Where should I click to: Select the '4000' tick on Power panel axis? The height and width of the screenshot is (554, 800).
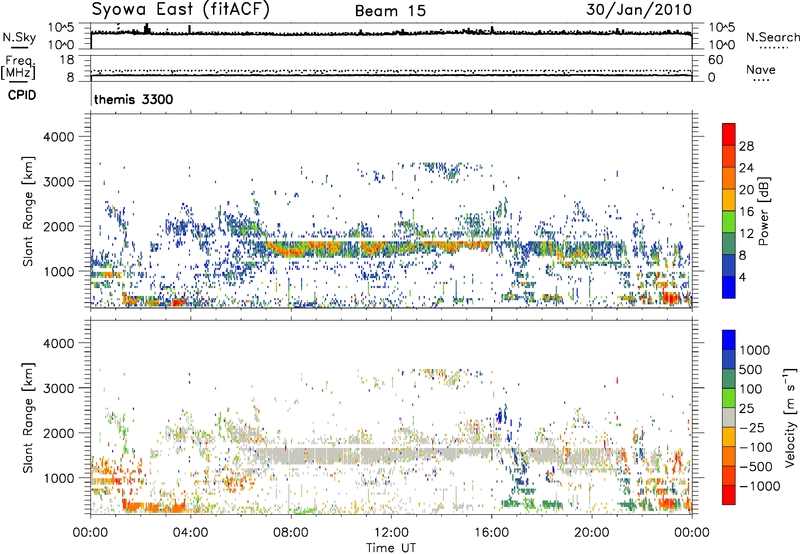point(58,137)
